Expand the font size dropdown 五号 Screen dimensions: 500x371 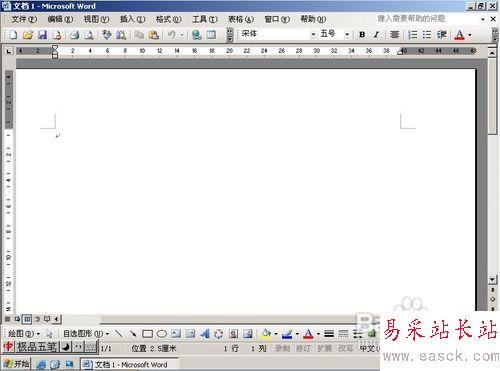click(x=347, y=34)
